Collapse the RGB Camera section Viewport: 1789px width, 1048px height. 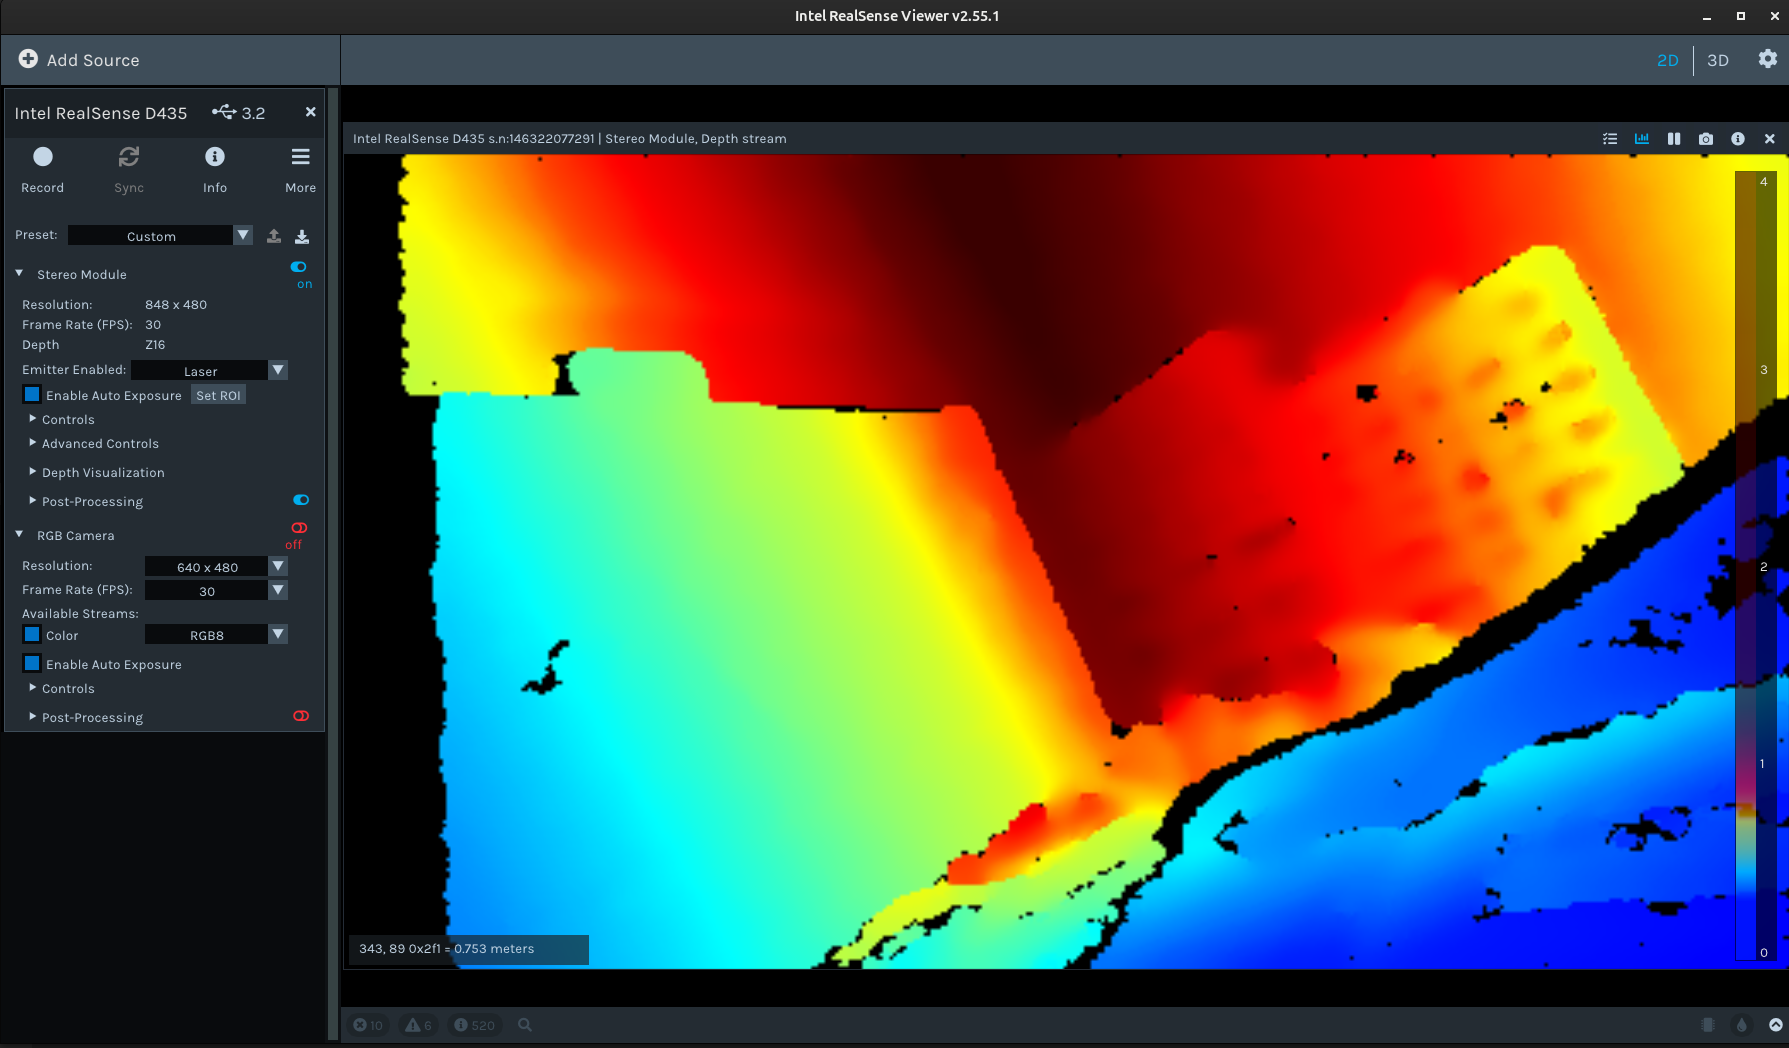tap(19, 534)
